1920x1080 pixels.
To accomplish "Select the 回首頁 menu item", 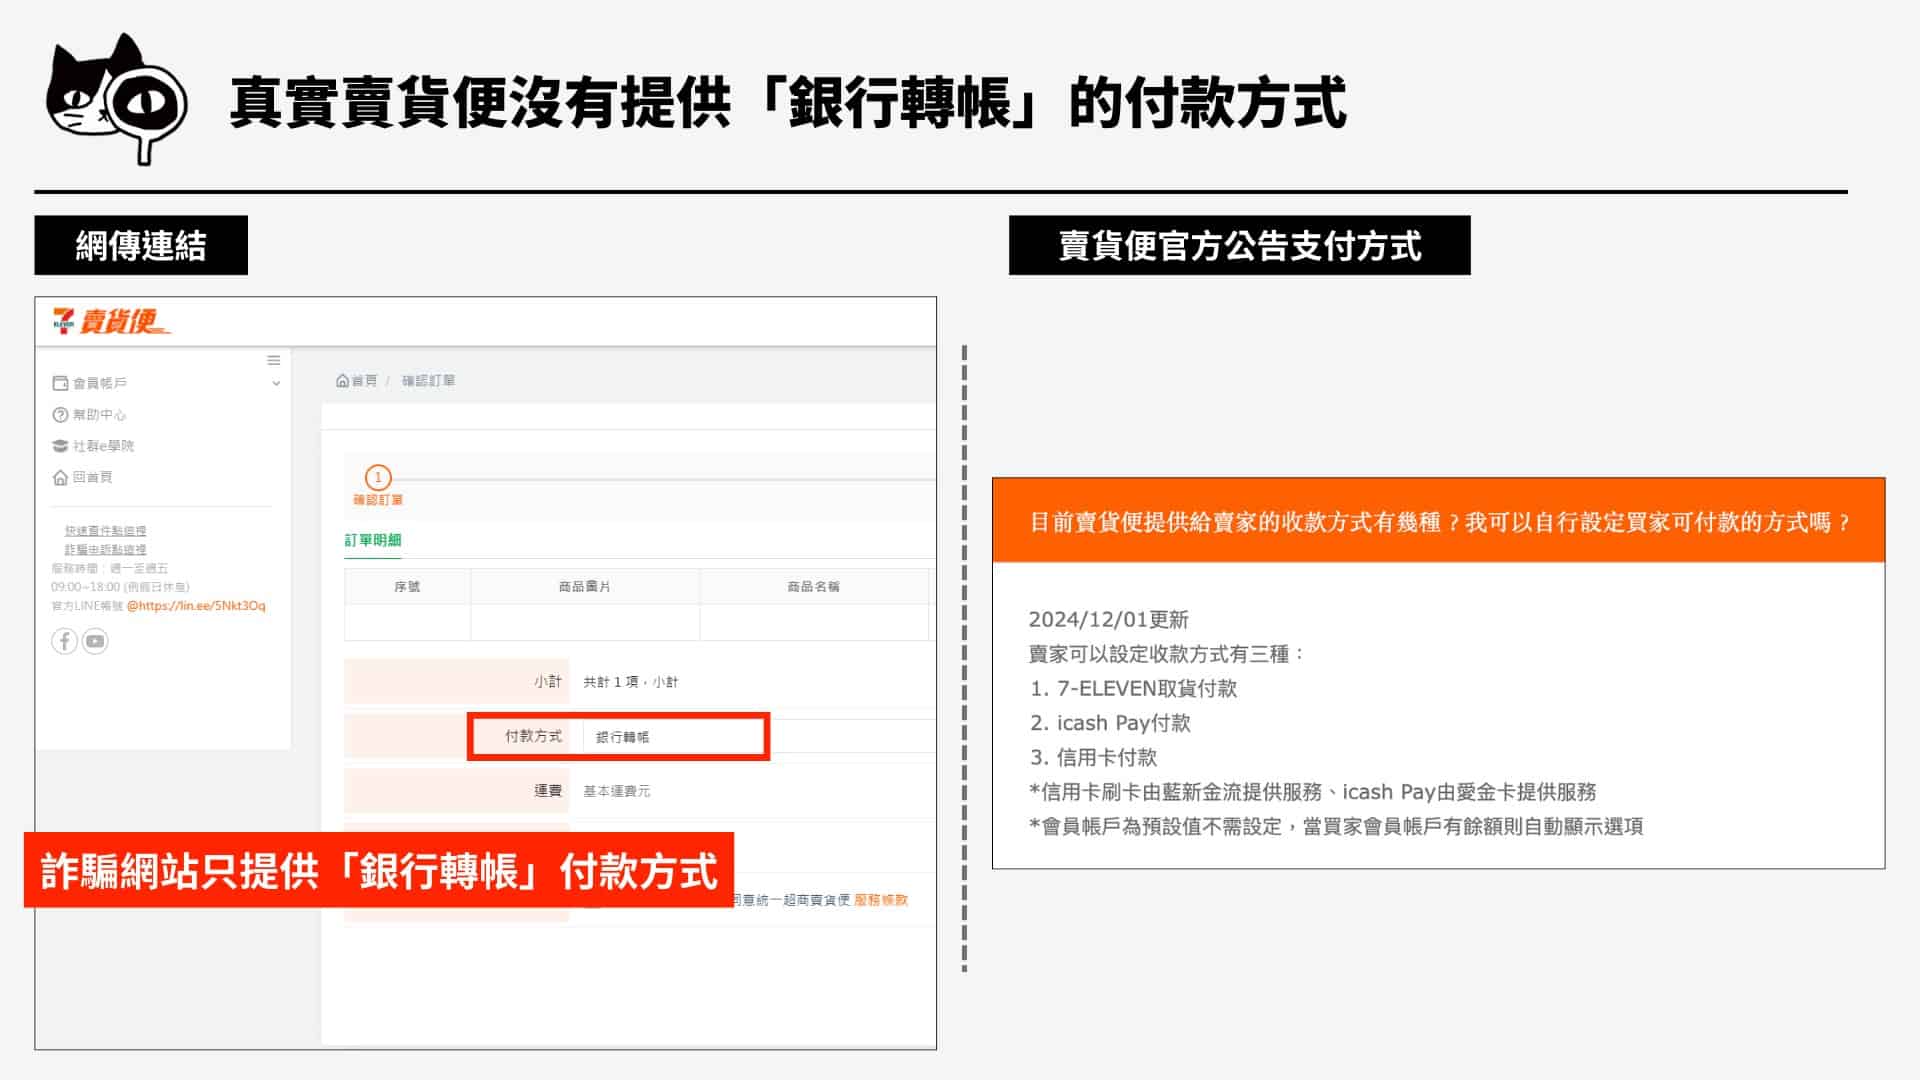I will 93,477.
